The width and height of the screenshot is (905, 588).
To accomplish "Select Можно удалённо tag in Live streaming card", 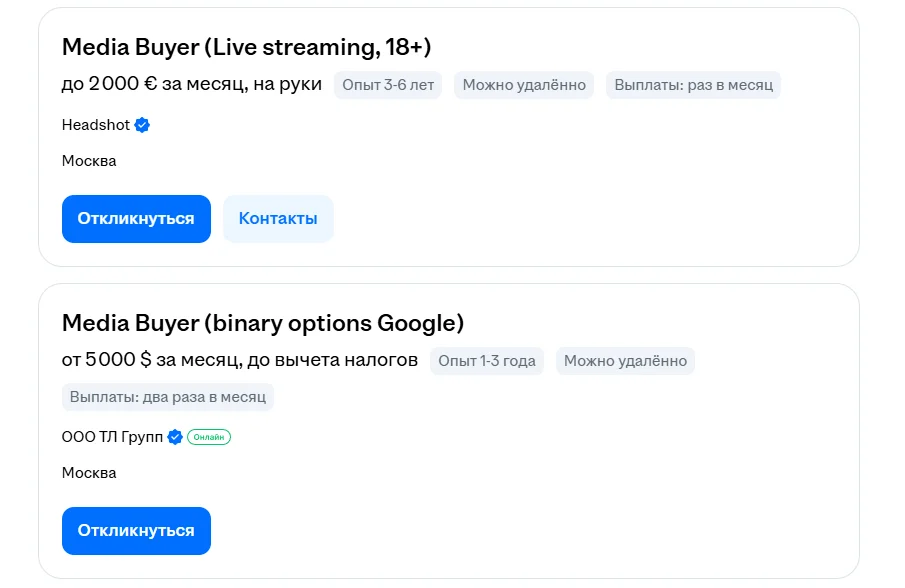I will [x=524, y=85].
